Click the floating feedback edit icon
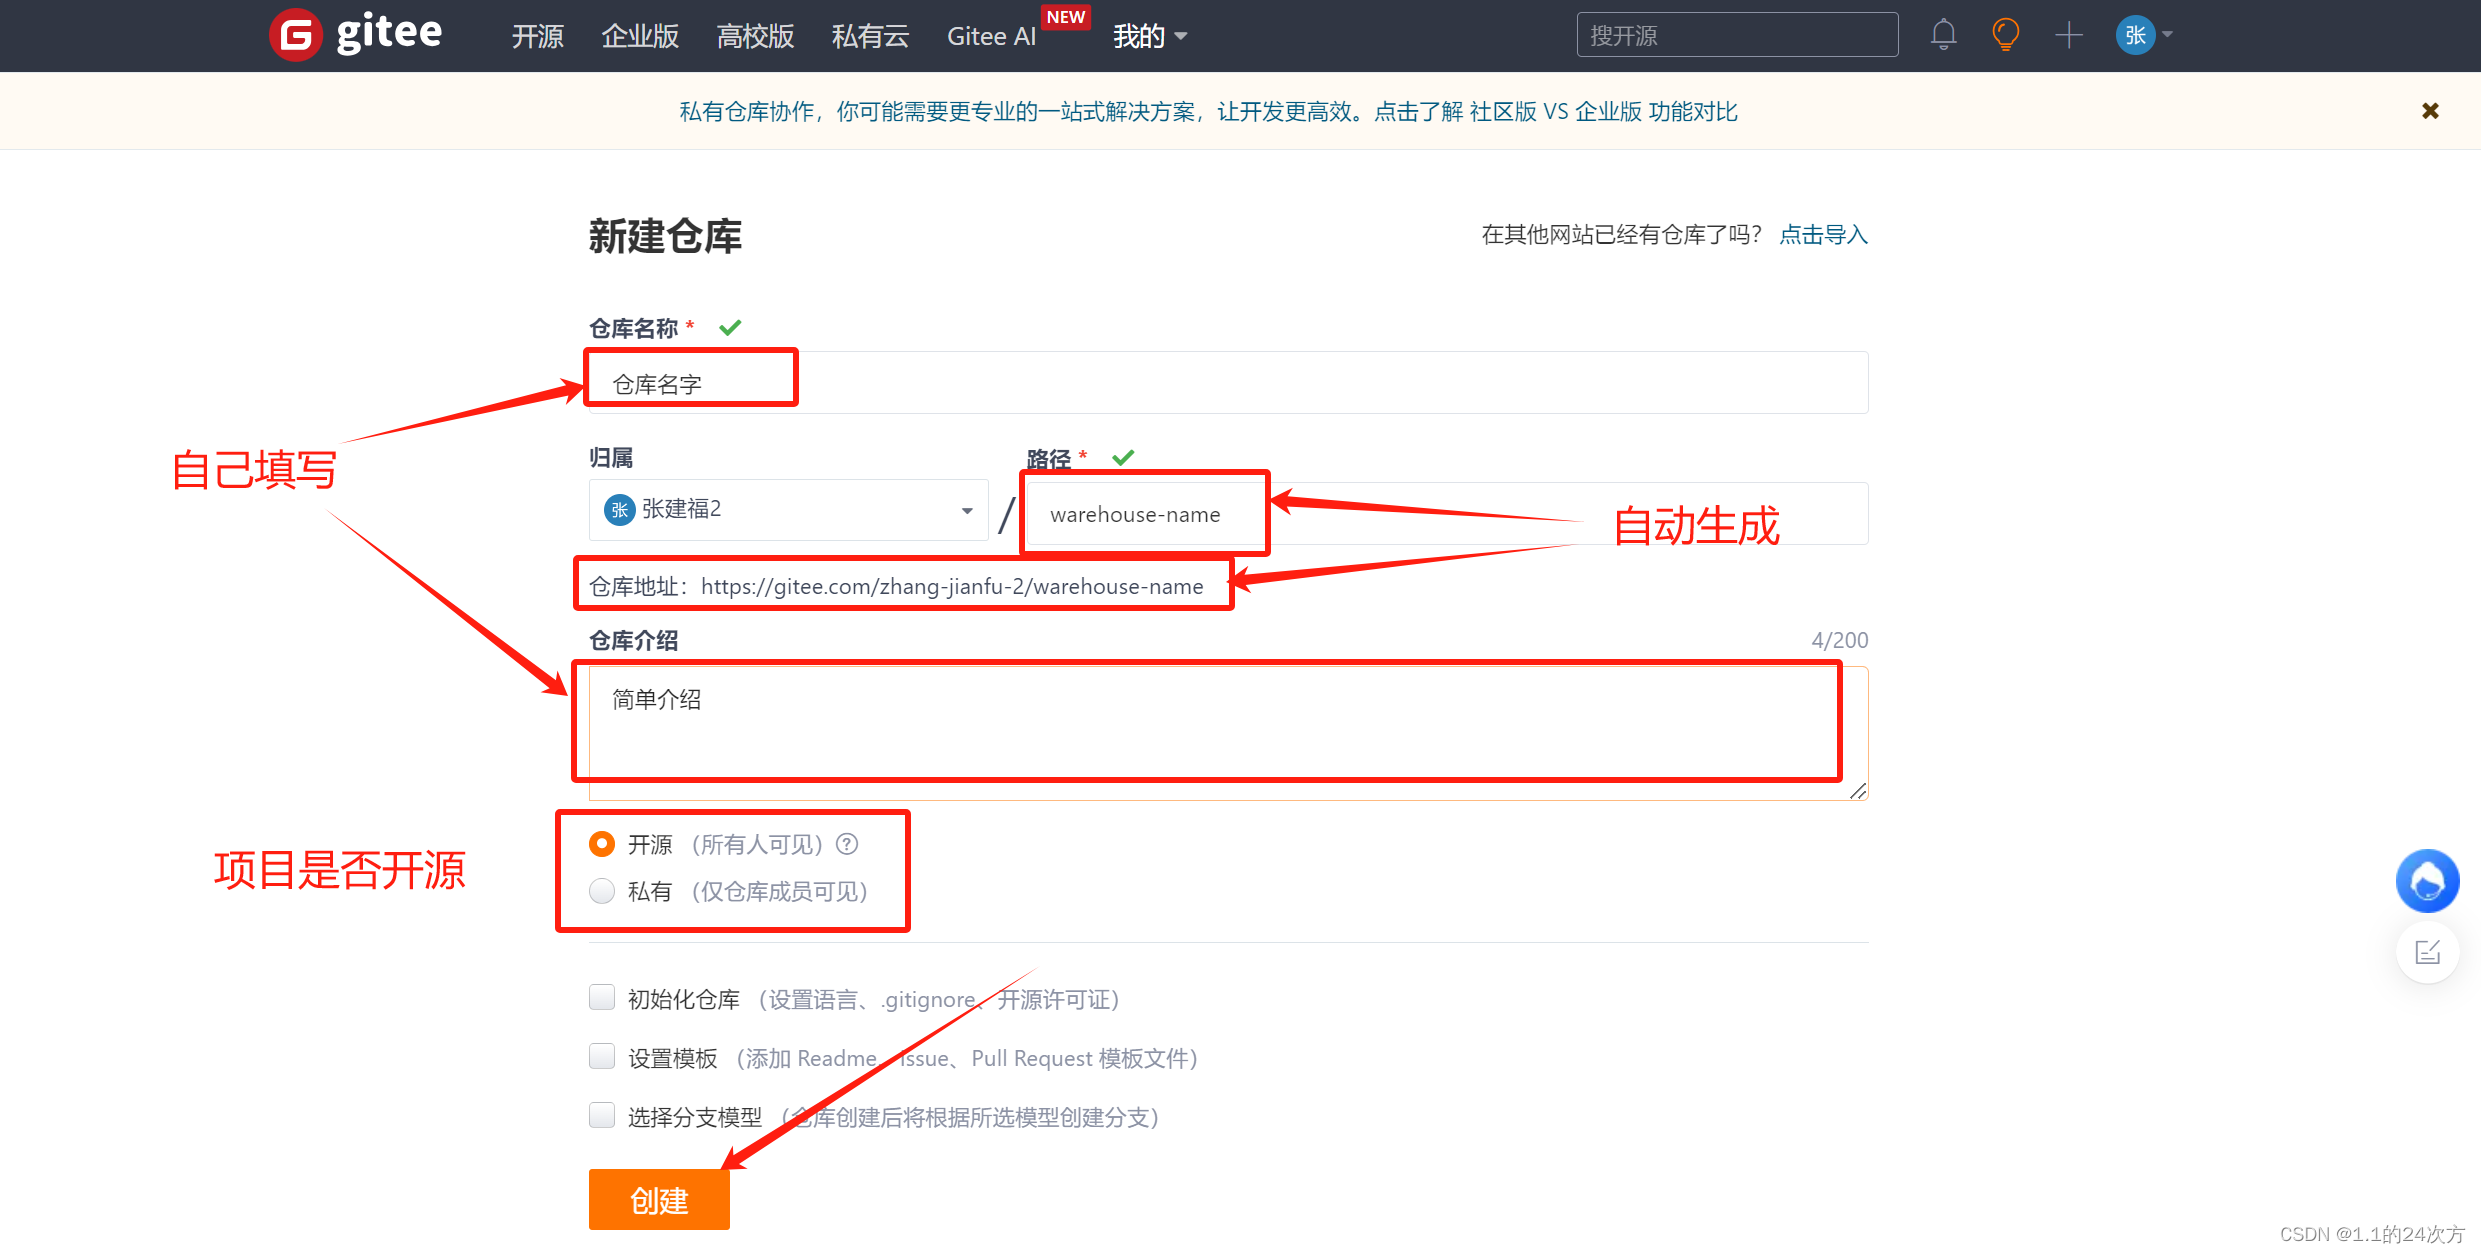 [x=2427, y=952]
